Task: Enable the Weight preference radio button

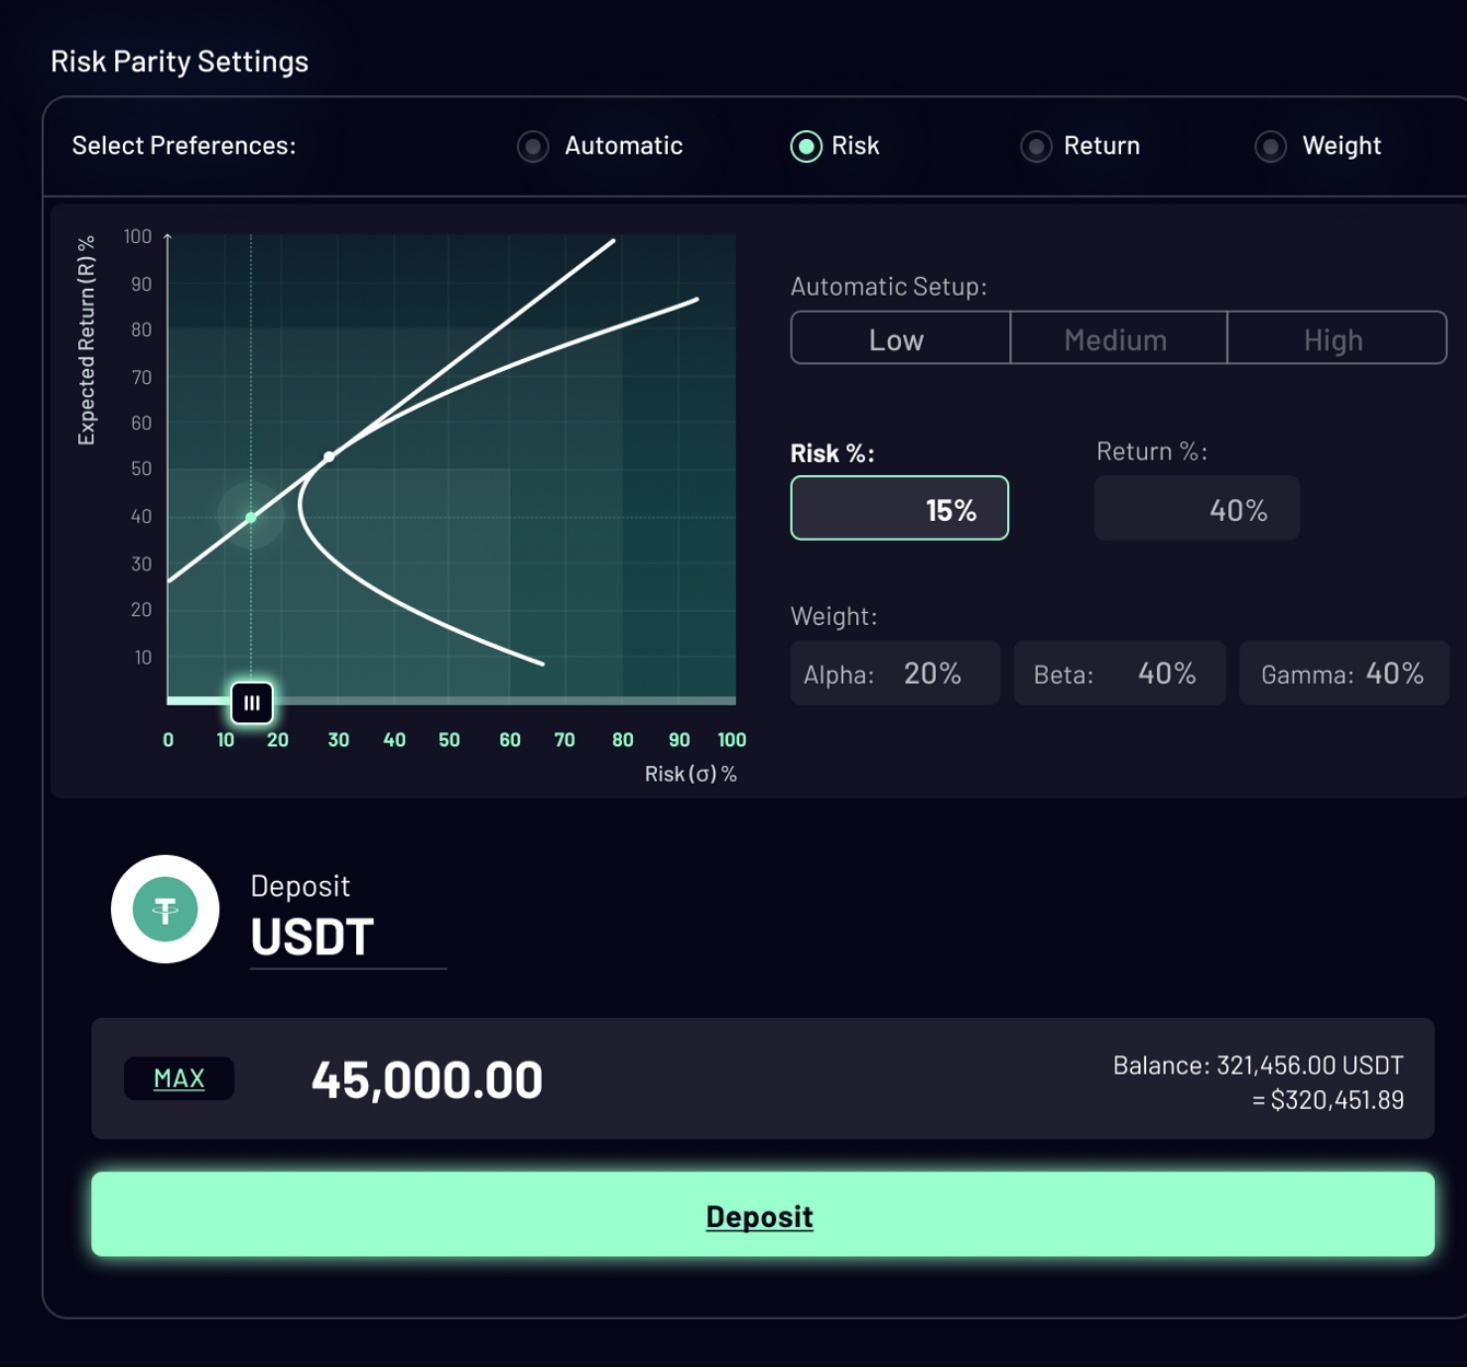Action: tap(1270, 147)
